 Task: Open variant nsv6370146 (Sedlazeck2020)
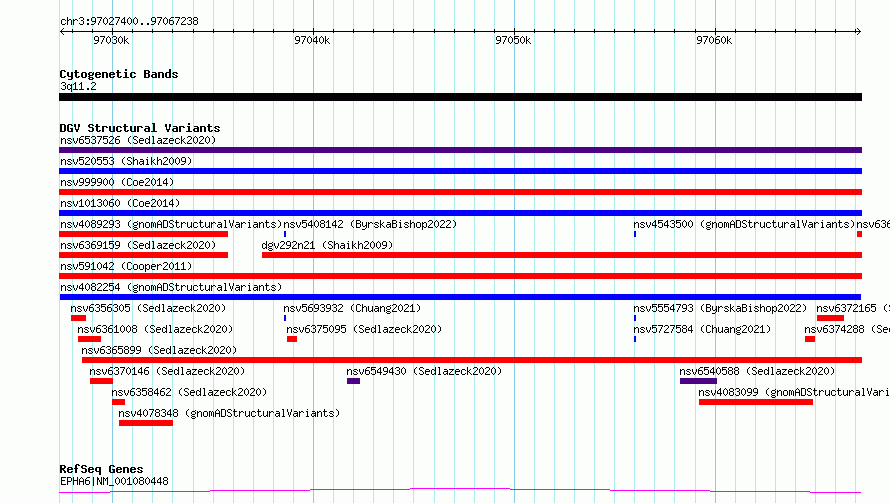(x=167, y=371)
